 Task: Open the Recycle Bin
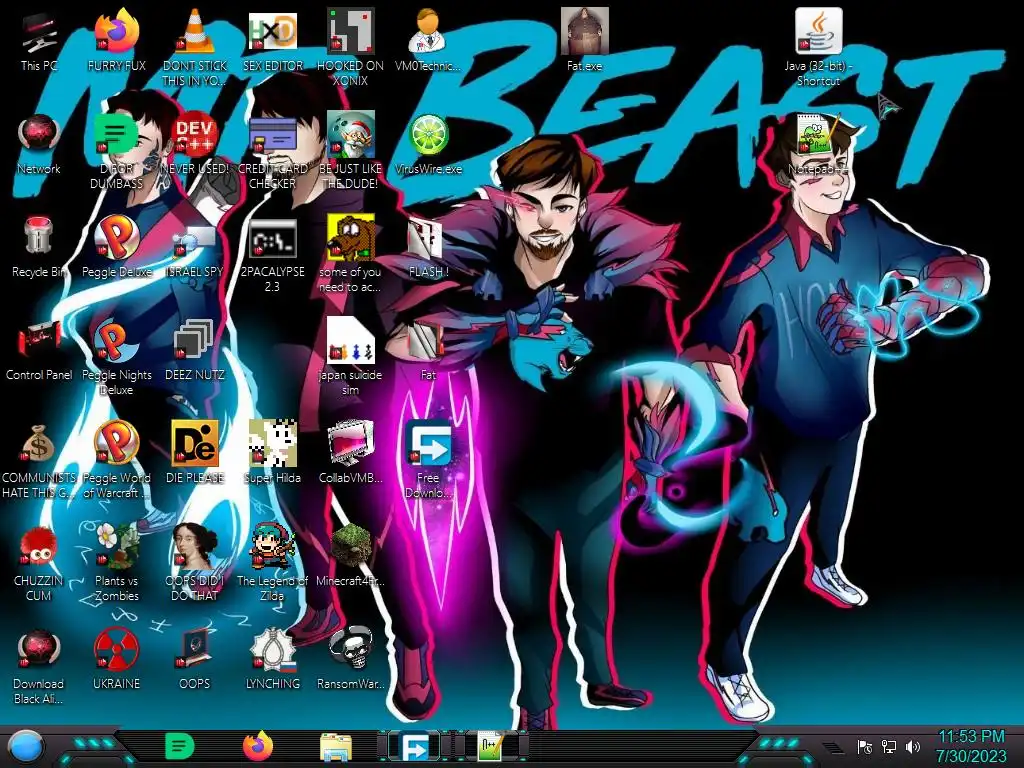tap(39, 236)
